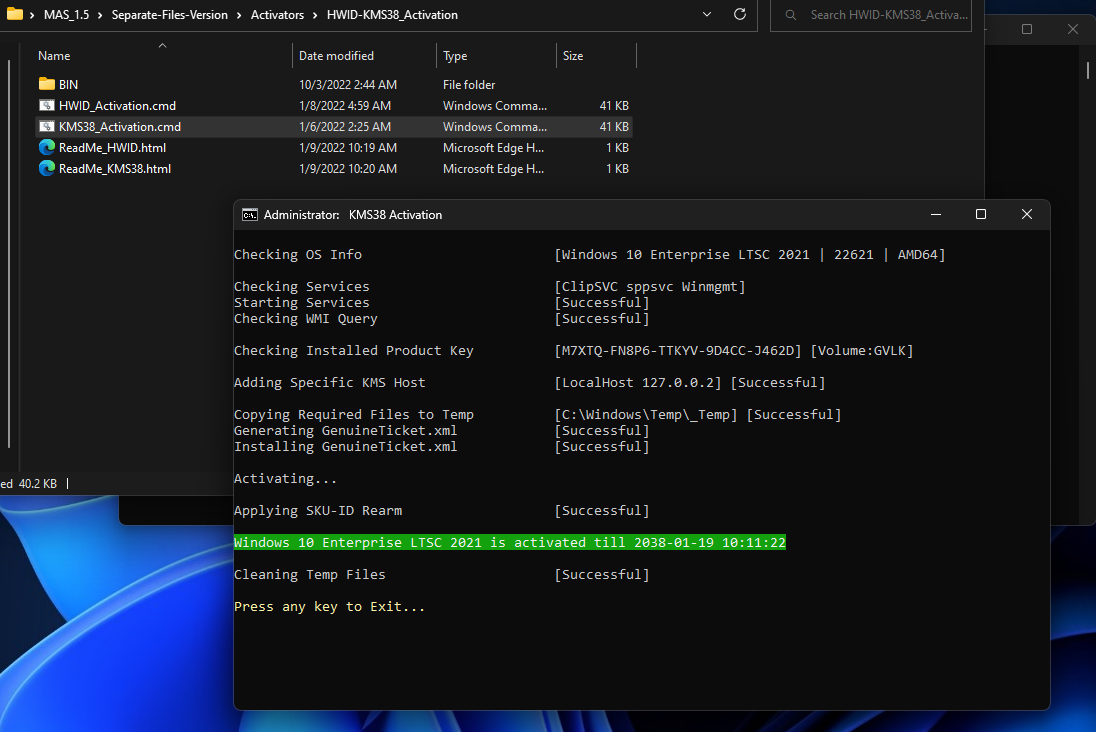
Task: Focus the Search HWID-KMS38_Activation box
Action: coord(871,15)
